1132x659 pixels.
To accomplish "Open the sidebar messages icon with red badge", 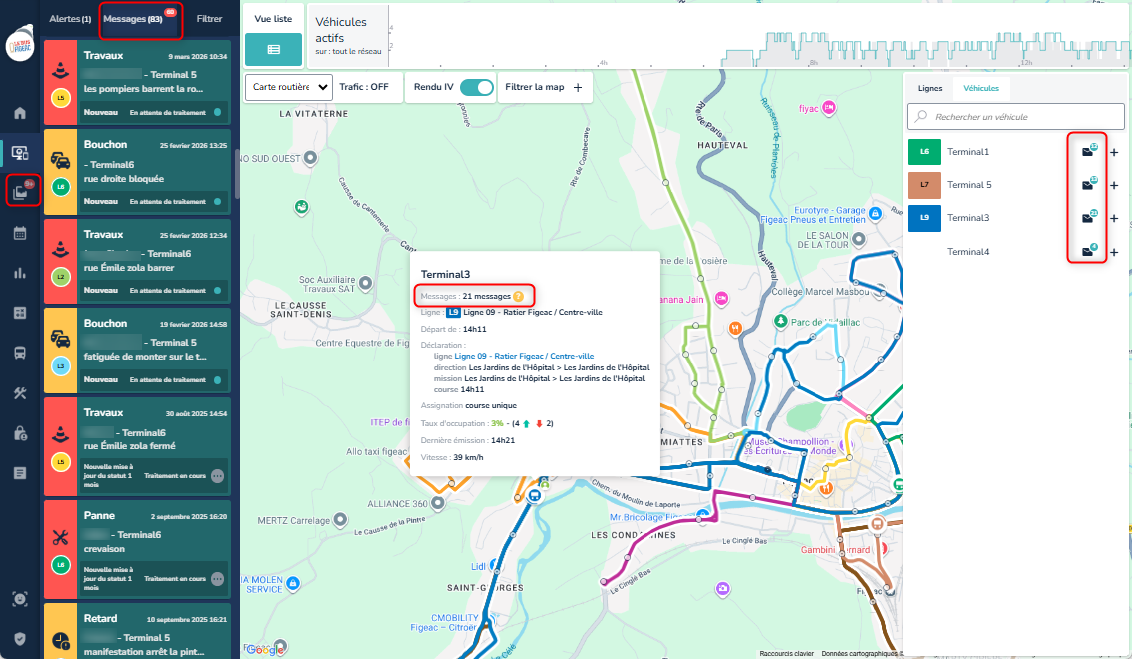I will [x=21, y=190].
